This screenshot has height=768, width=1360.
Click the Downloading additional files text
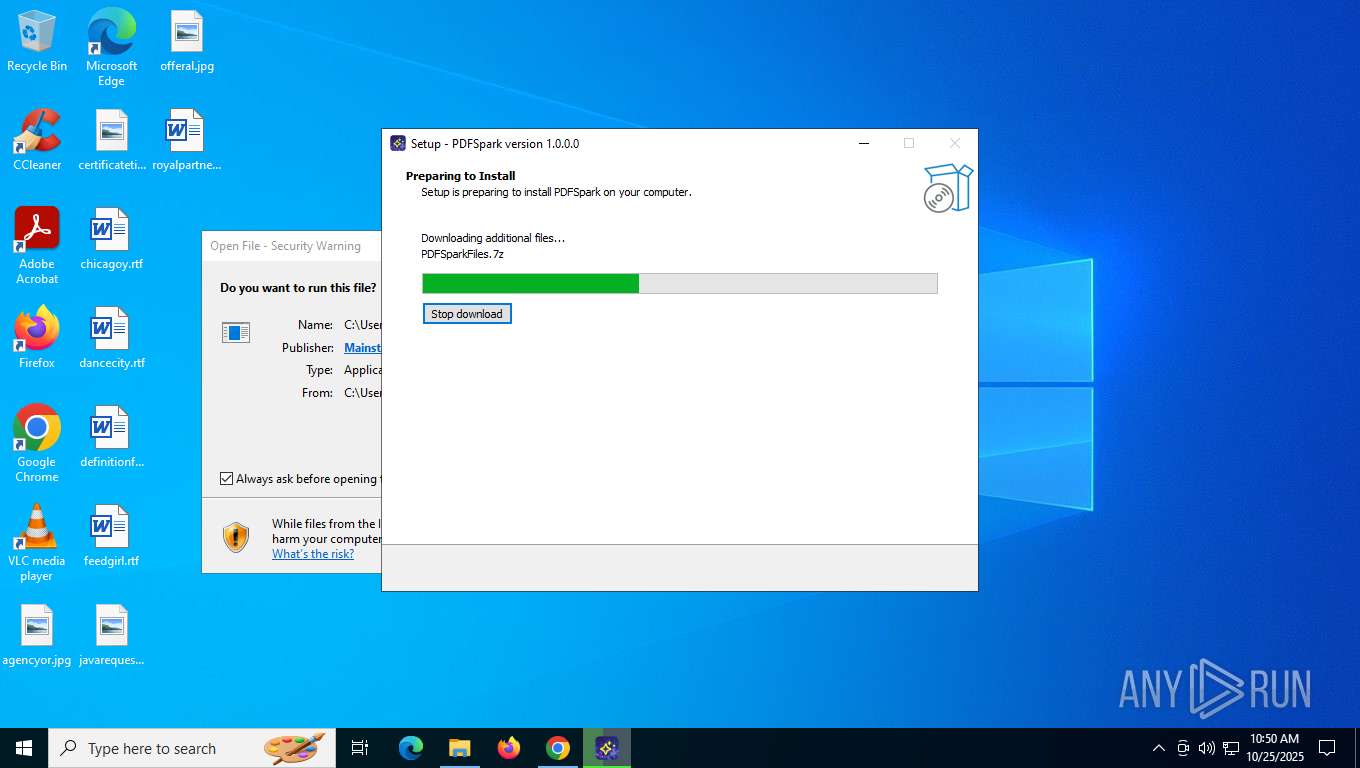coord(493,238)
